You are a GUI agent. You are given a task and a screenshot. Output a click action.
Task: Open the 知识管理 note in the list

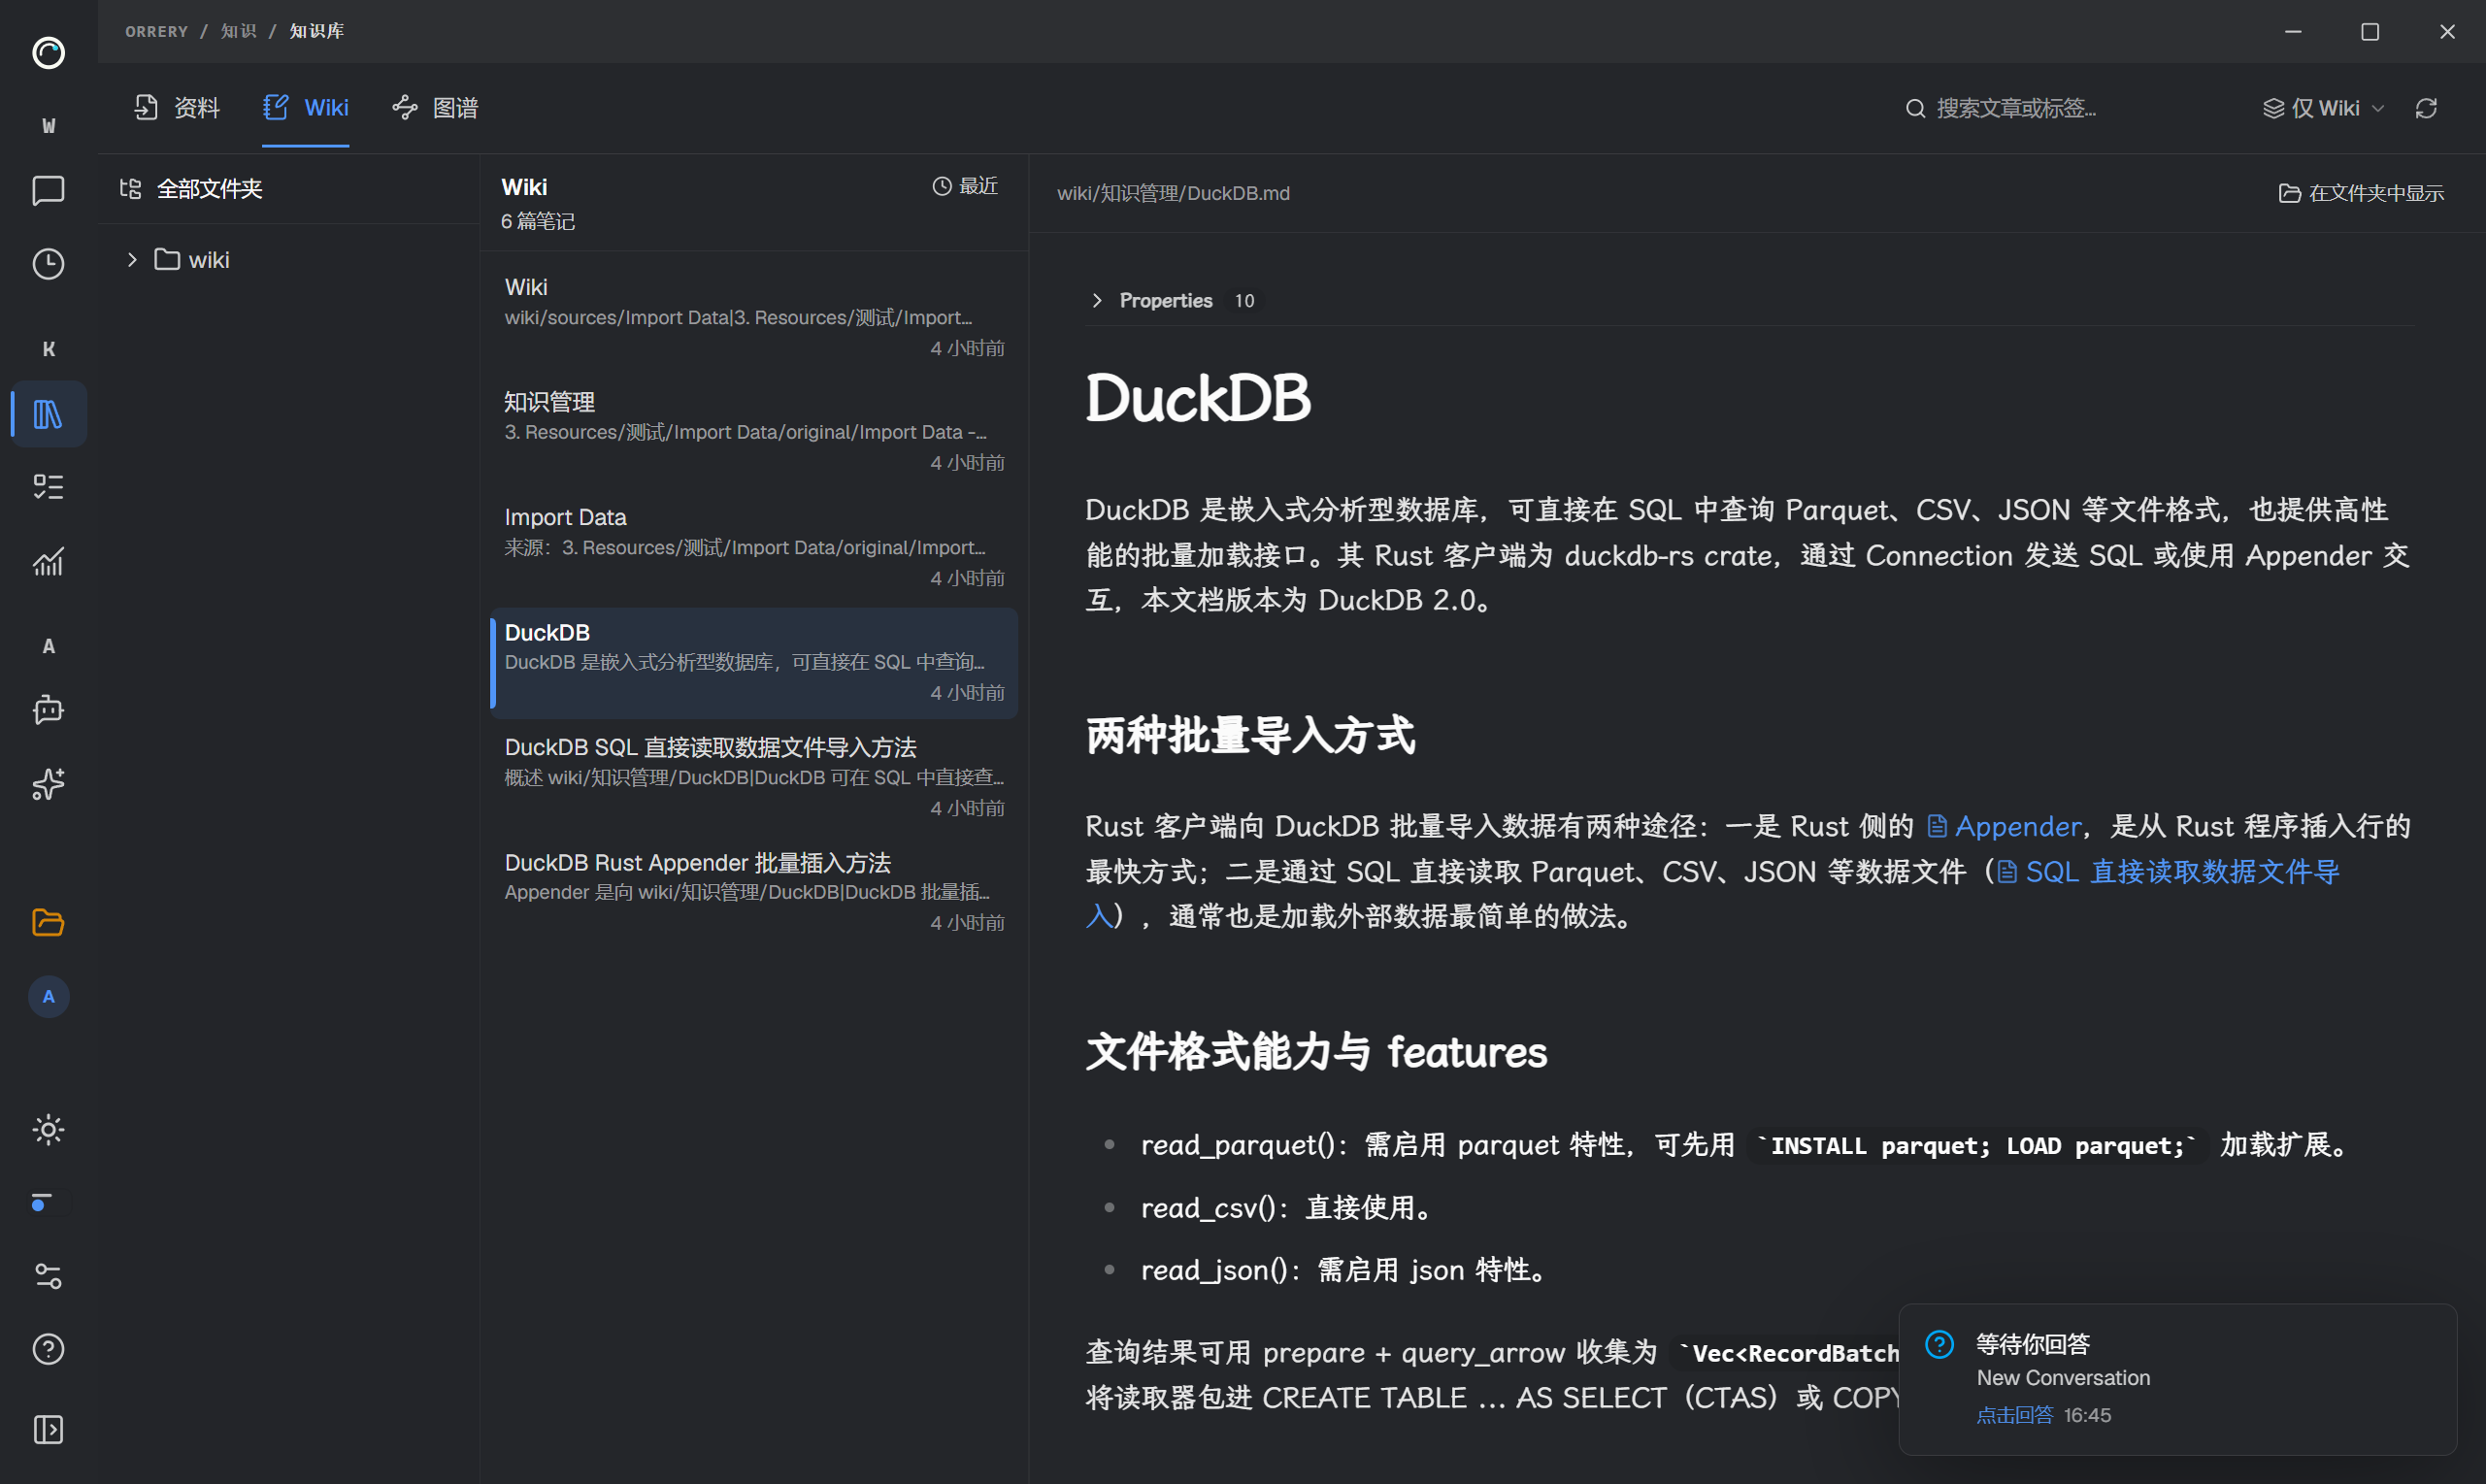754,432
